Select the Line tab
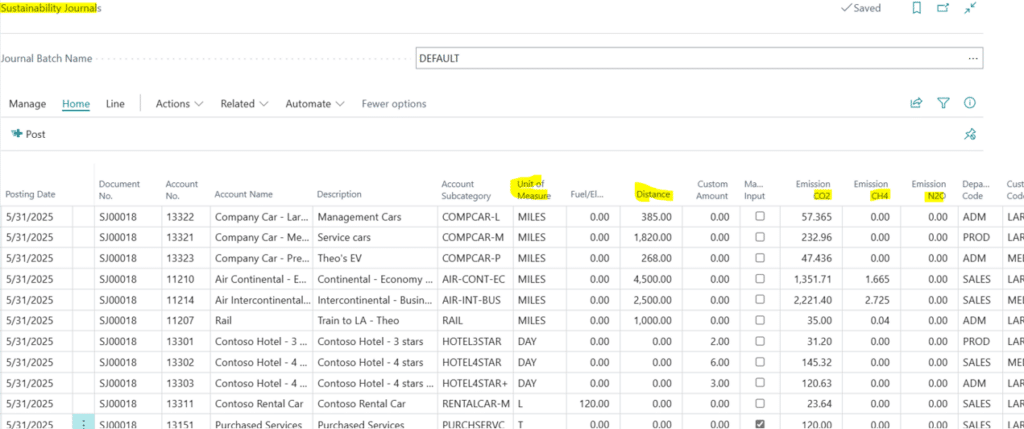The image size is (1024, 429). tap(115, 103)
